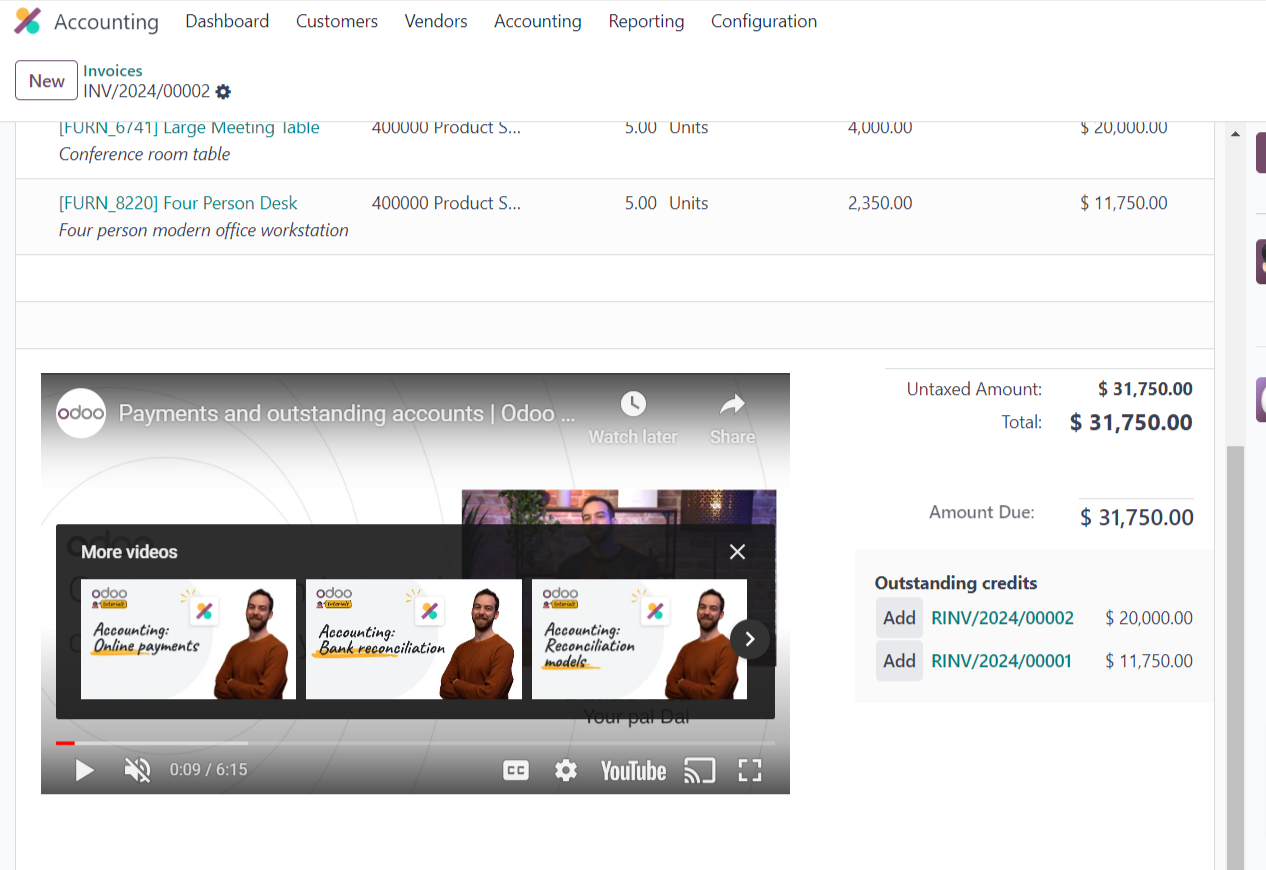The width and height of the screenshot is (1266, 870).
Task: Open Customers menu
Action: (x=337, y=21)
